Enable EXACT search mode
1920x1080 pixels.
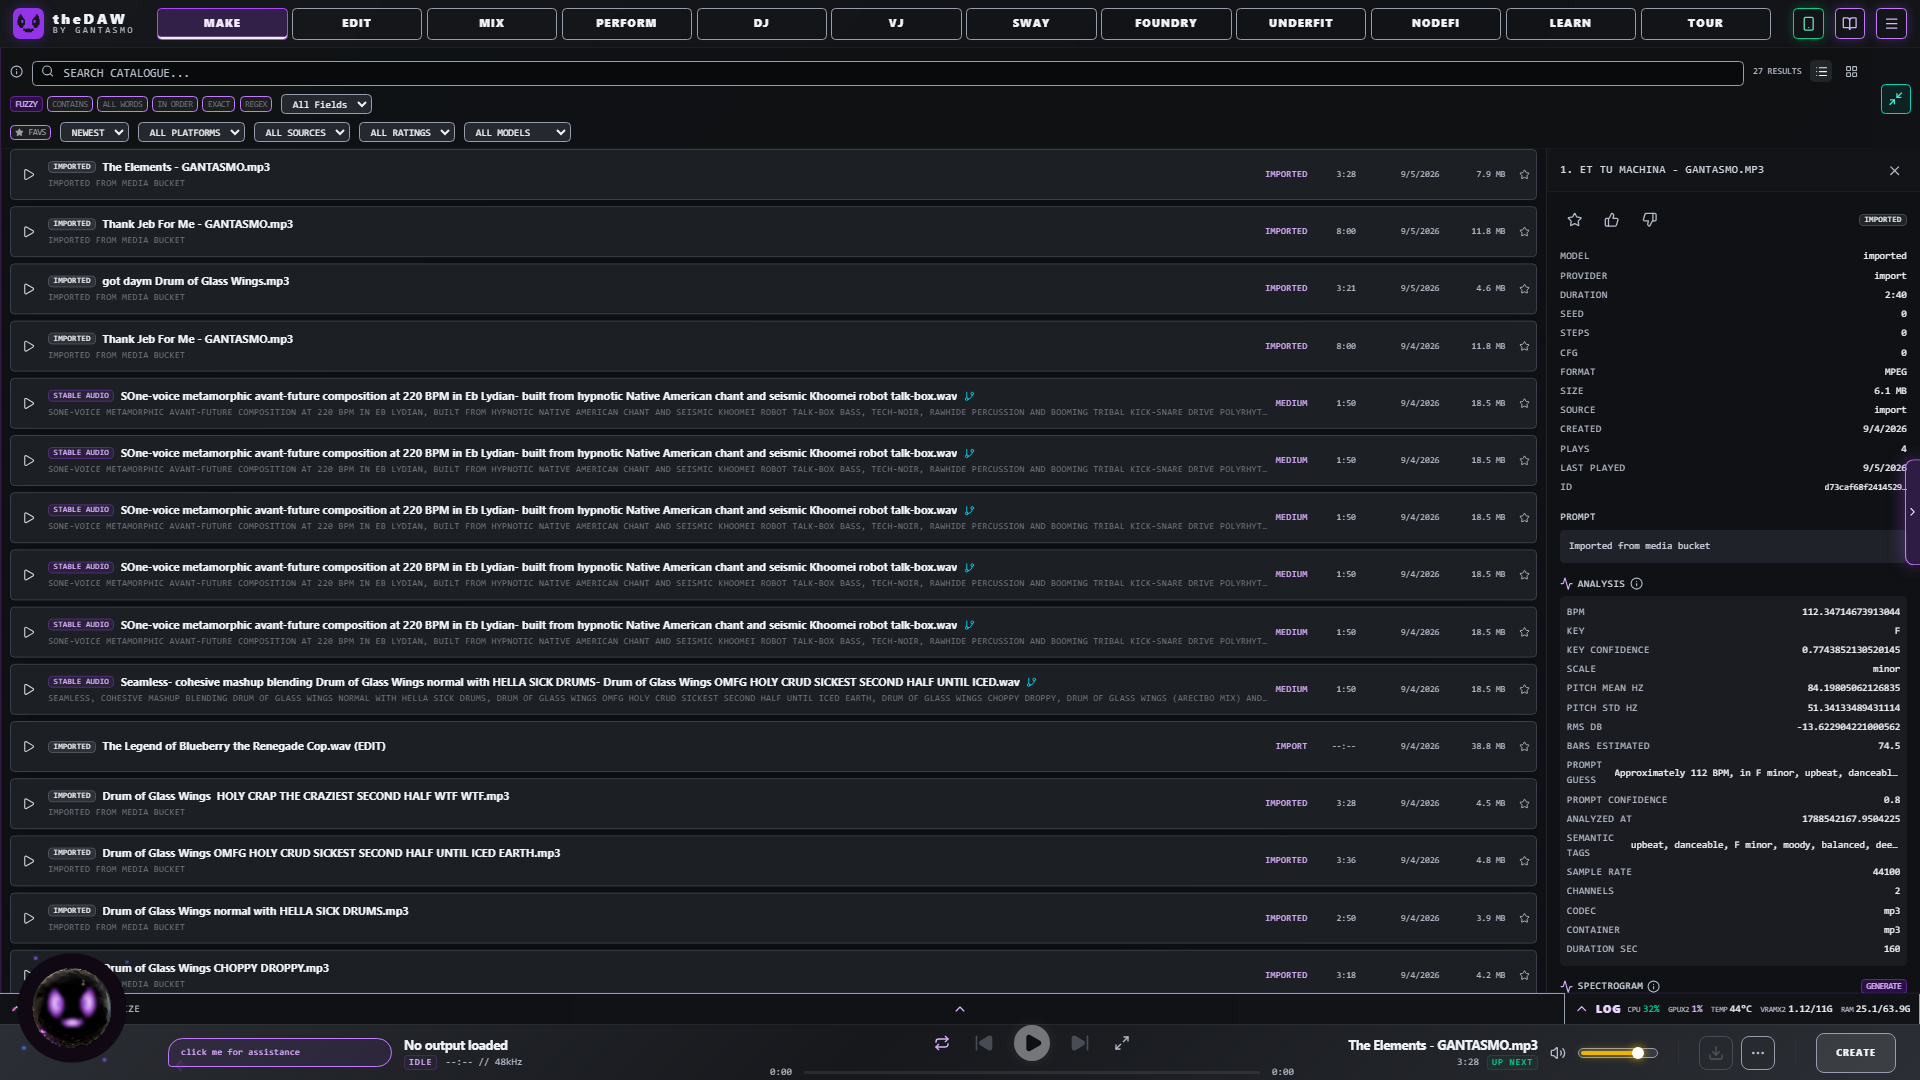pyautogui.click(x=219, y=104)
